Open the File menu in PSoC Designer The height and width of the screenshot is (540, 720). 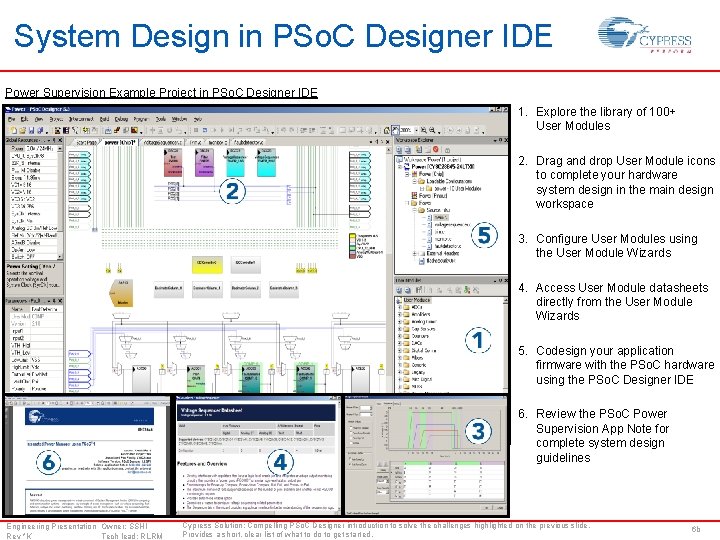pyautogui.click(x=11, y=119)
